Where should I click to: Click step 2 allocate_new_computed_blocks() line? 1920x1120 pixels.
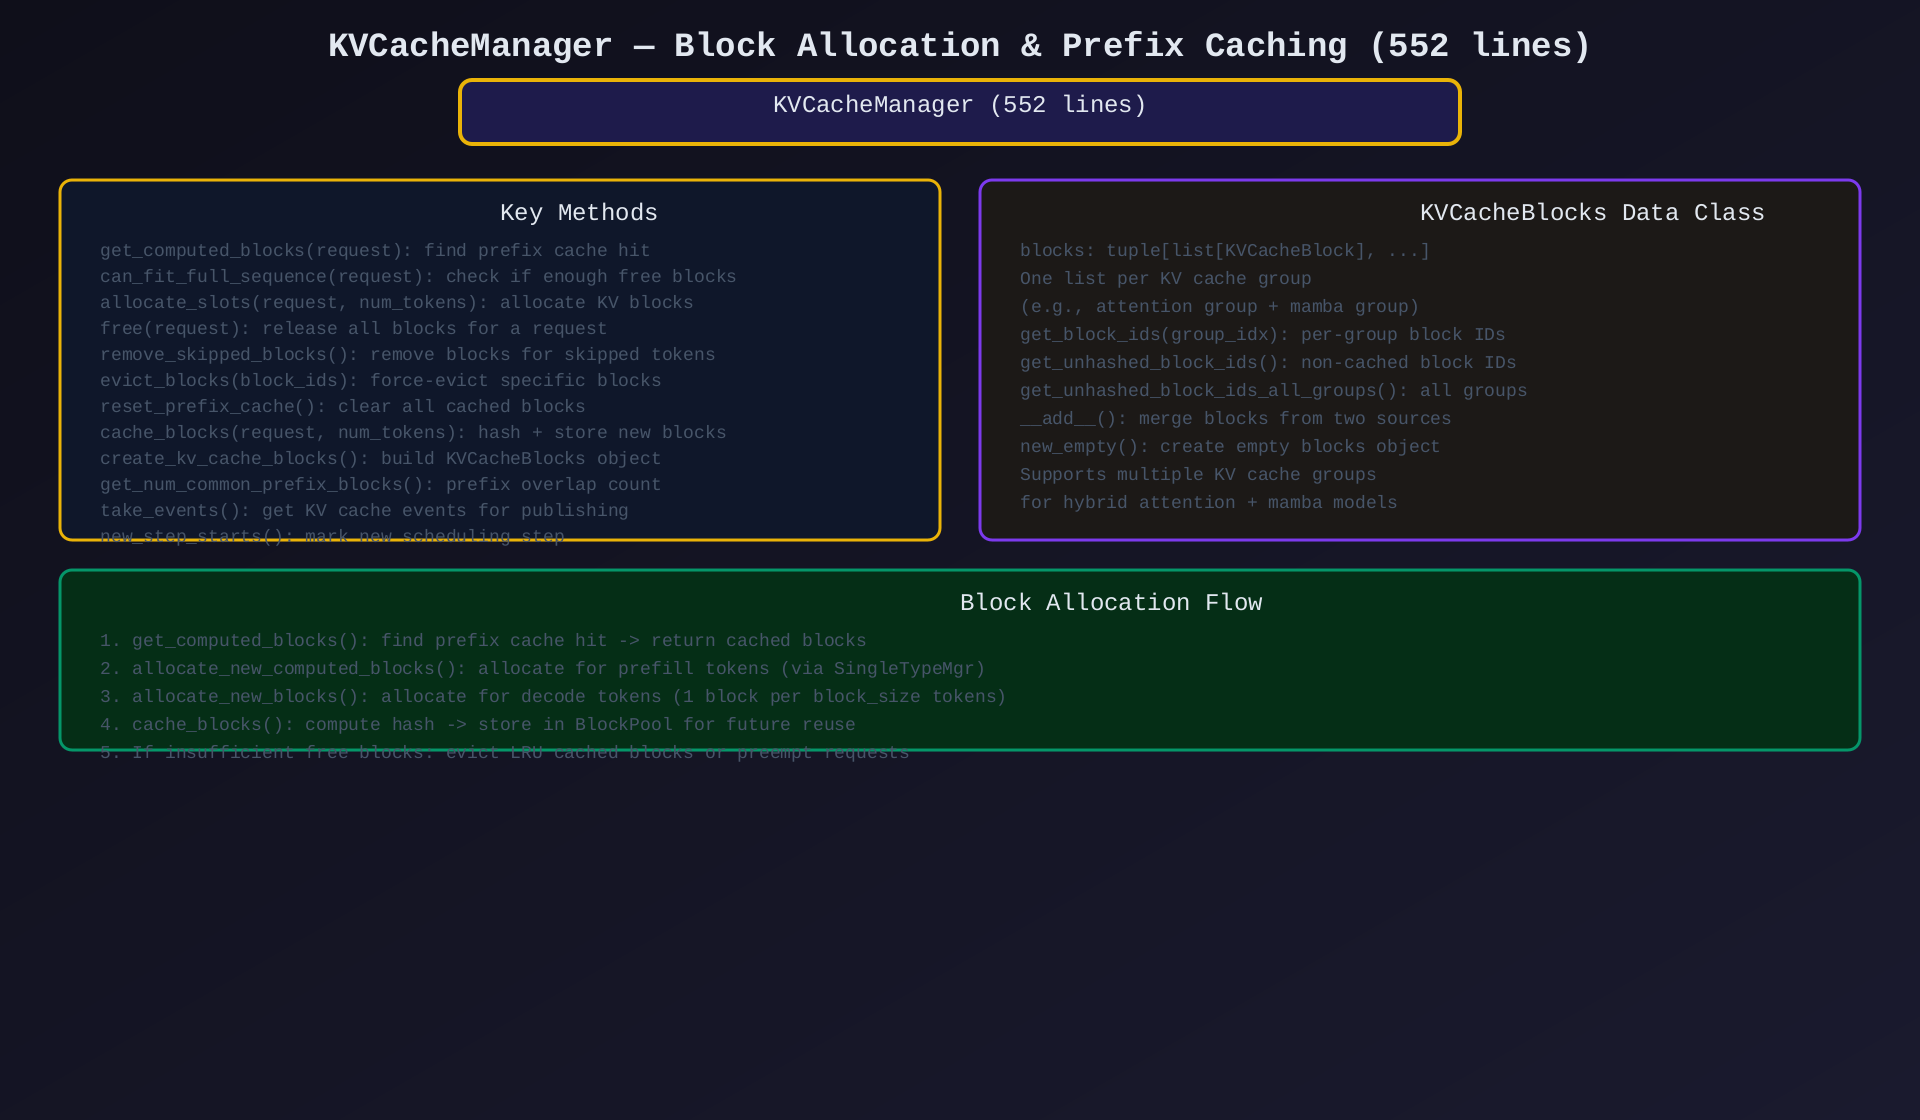[x=542, y=668]
